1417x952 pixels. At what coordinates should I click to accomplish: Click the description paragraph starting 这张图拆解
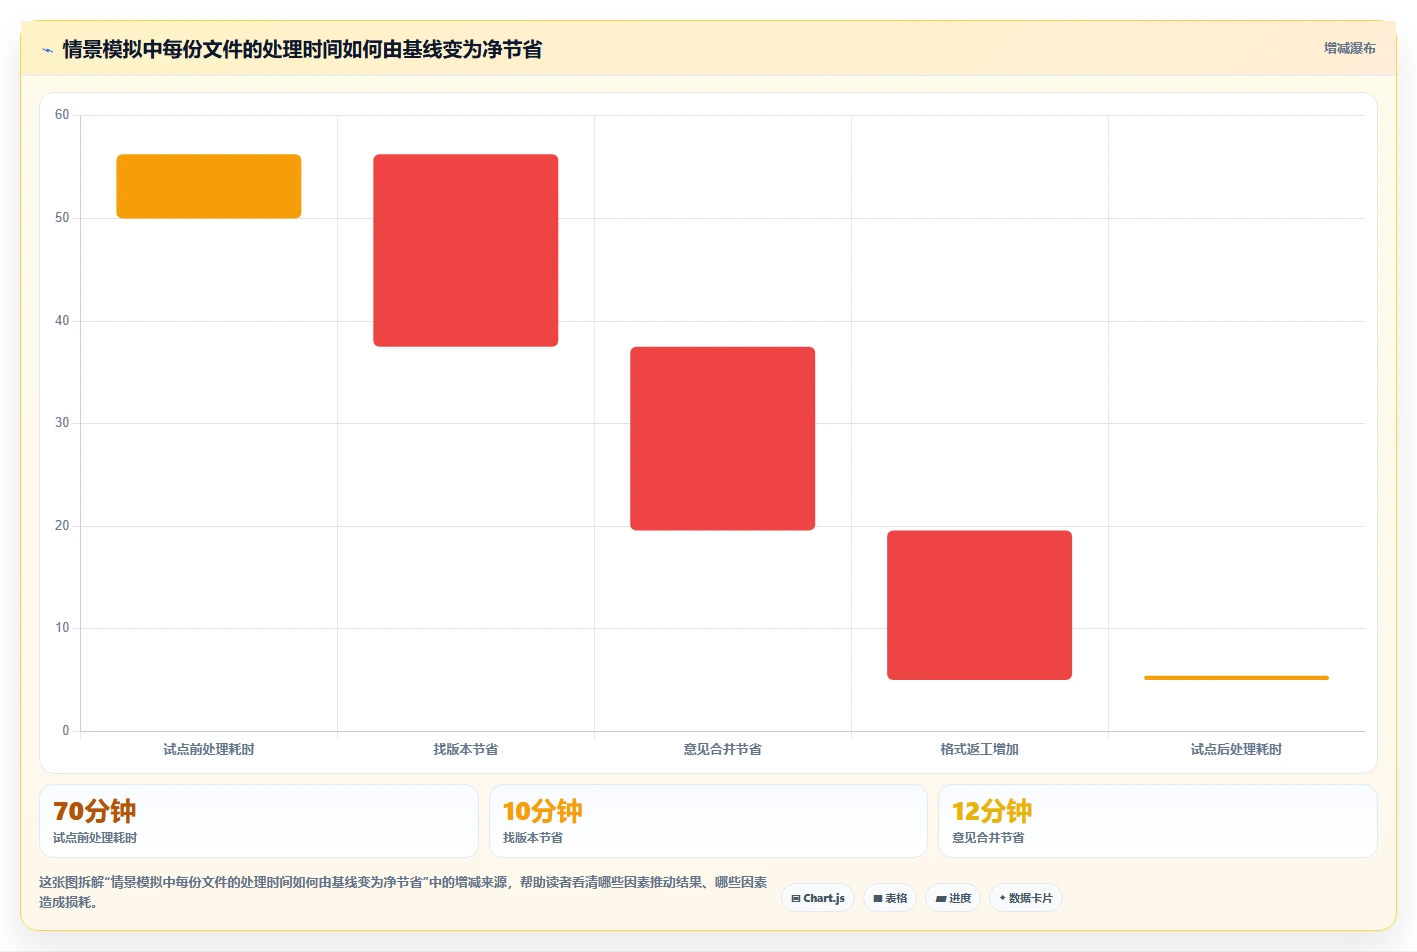click(403, 892)
